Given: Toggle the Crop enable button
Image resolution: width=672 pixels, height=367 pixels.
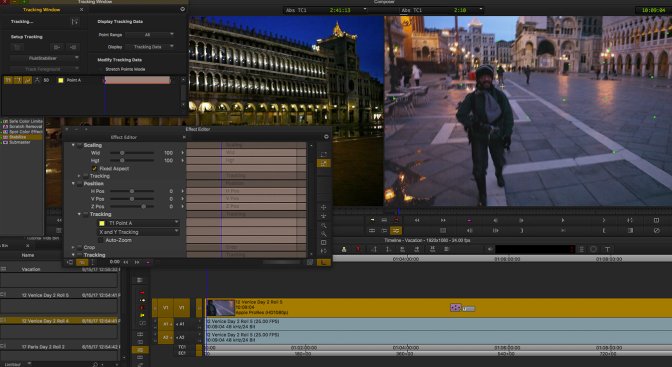Looking at the screenshot, I should pyautogui.click(x=80, y=247).
